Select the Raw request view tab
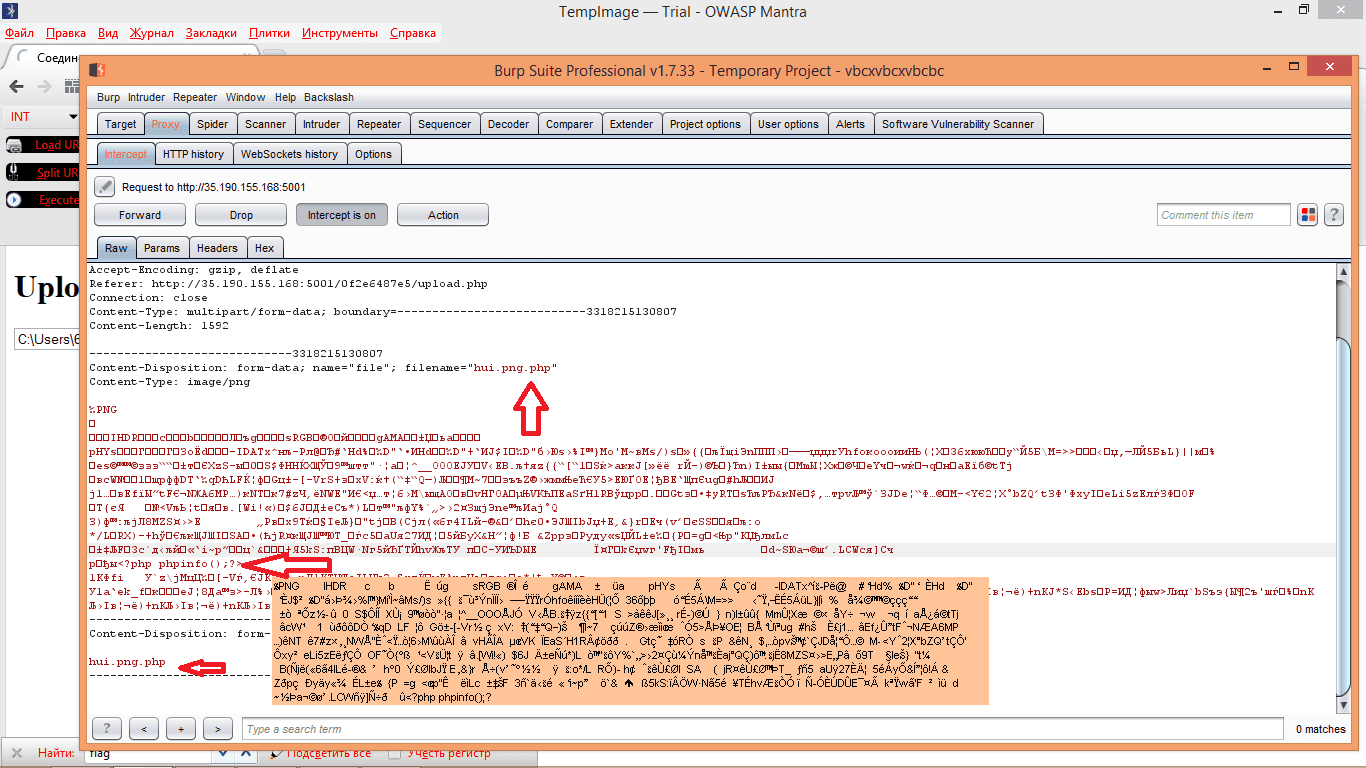1366x768 pixels. coord(116,248)
